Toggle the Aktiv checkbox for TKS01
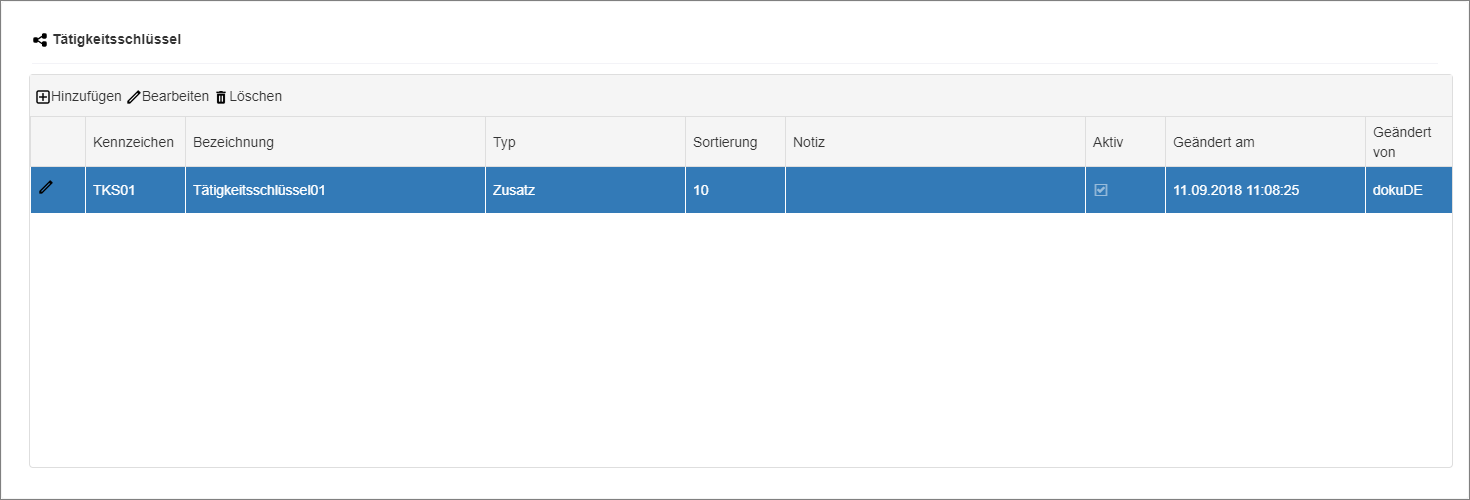The height and width of the screenshot is (500, 1470). 1101,190
